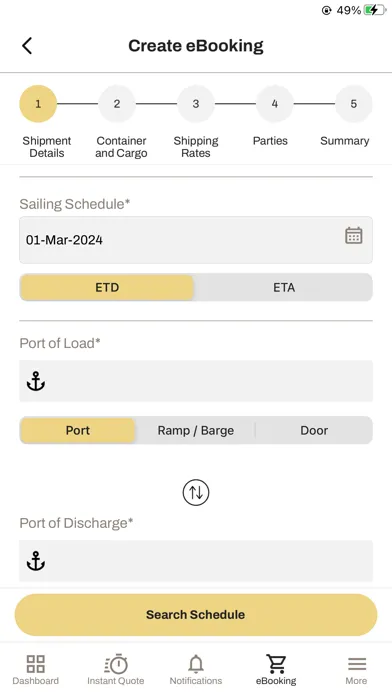Click the Port of Load input field
This screenshot has width=392, height=696.
click(196, 381)
